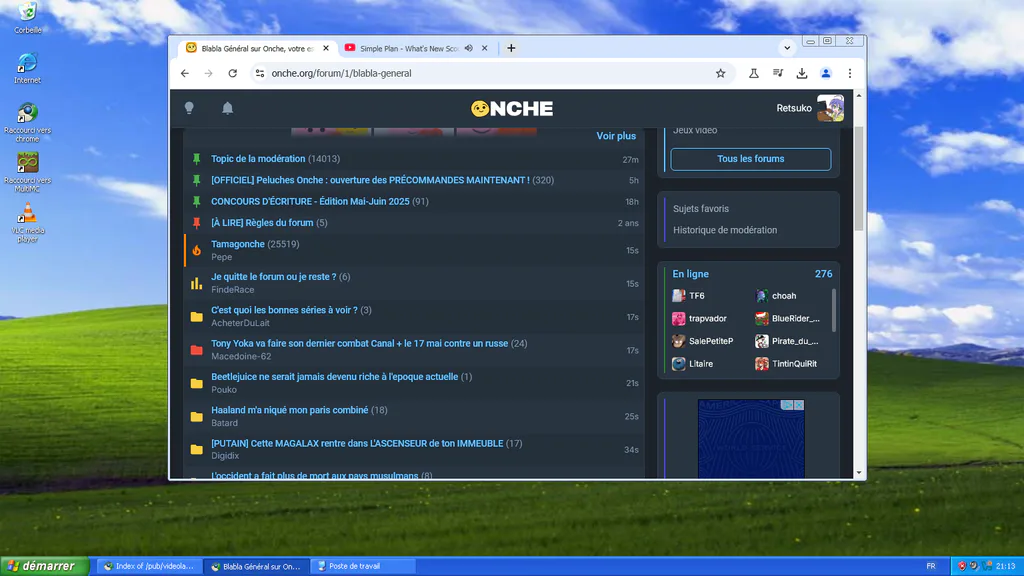Open Raccourci vers MultiMC desktop icon

27,172
